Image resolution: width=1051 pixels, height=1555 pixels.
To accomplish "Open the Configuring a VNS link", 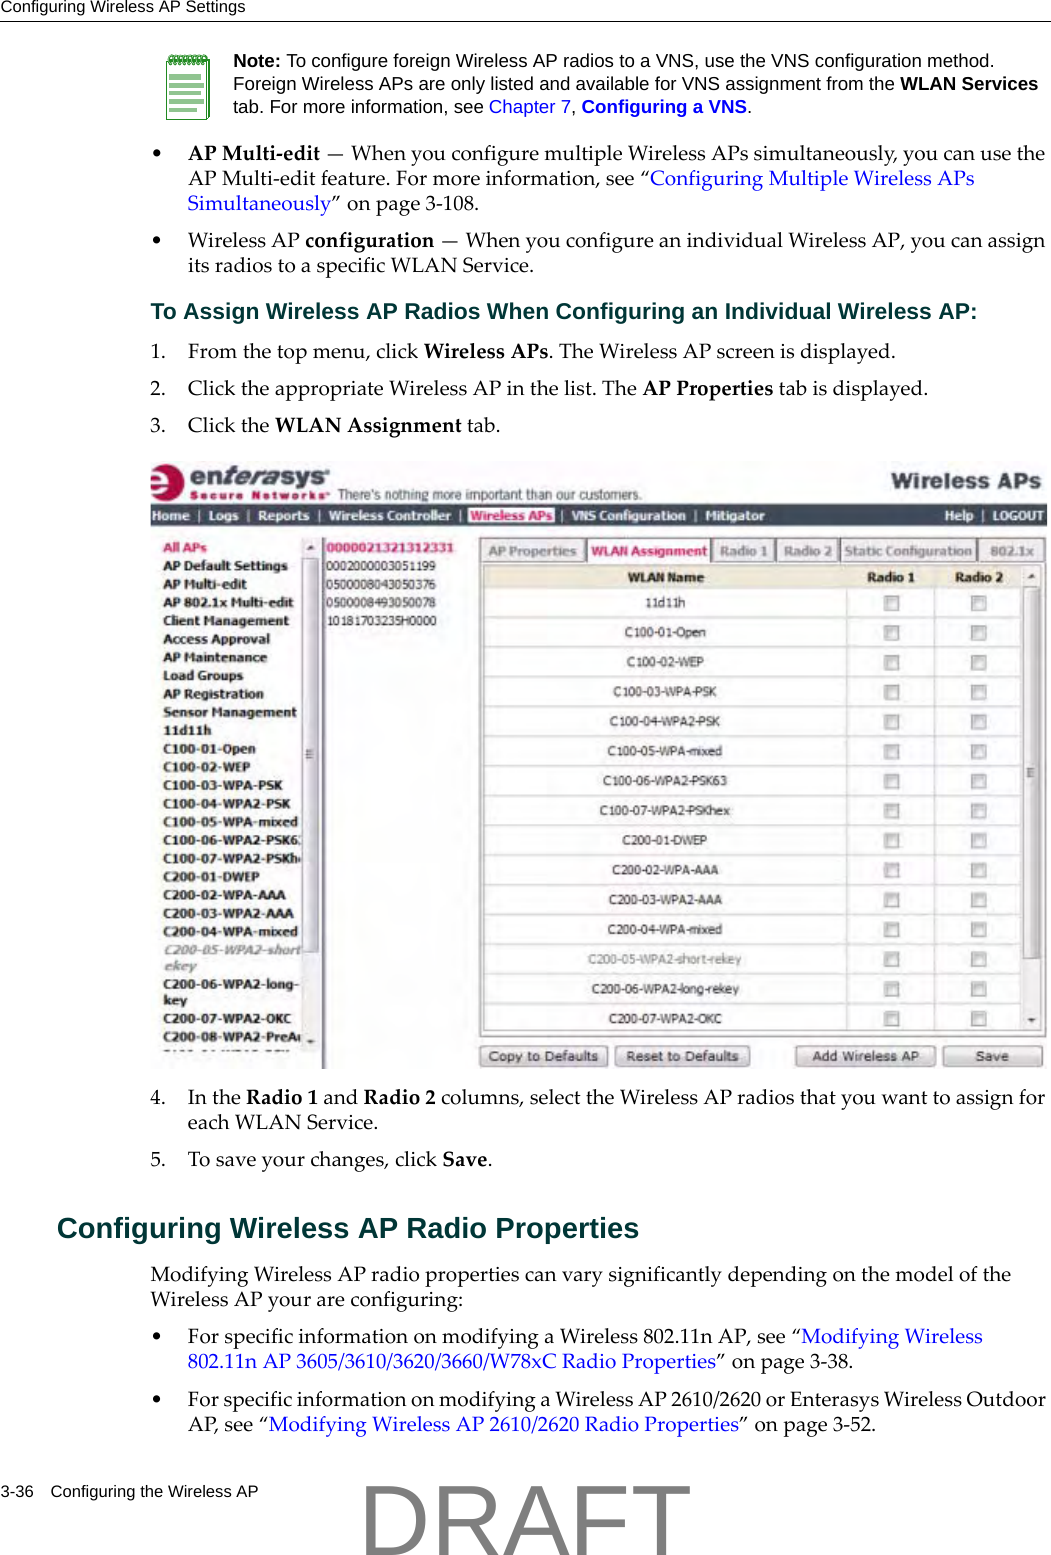I will [663, 107].
